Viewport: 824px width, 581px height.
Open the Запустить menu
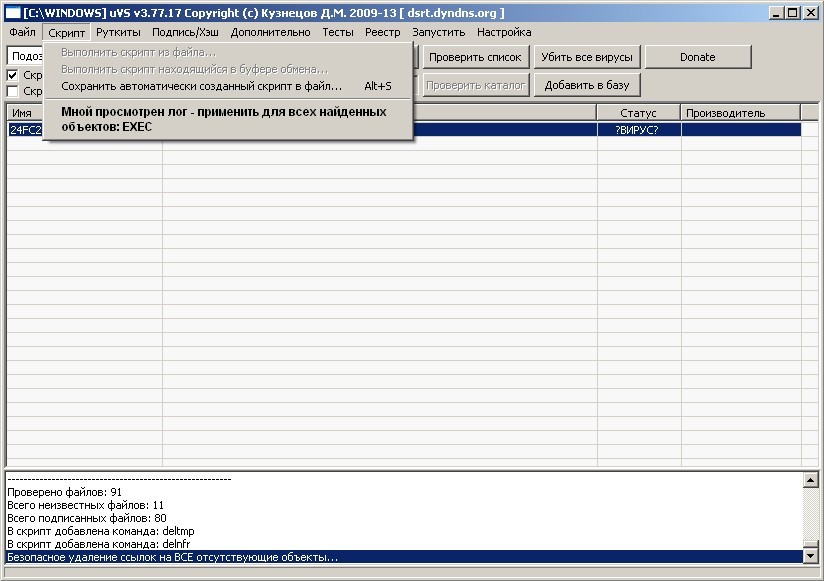tap(438, 32)
